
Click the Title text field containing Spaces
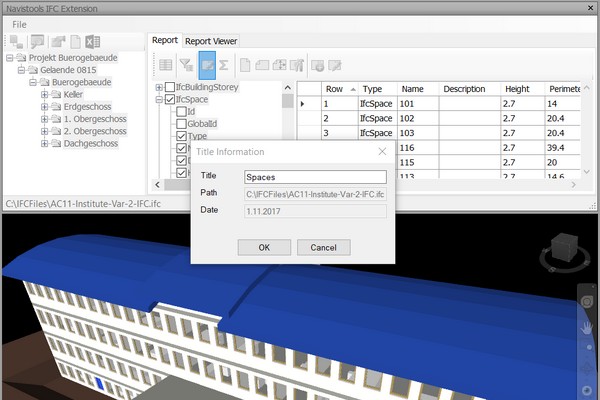[x=315, y=177]
